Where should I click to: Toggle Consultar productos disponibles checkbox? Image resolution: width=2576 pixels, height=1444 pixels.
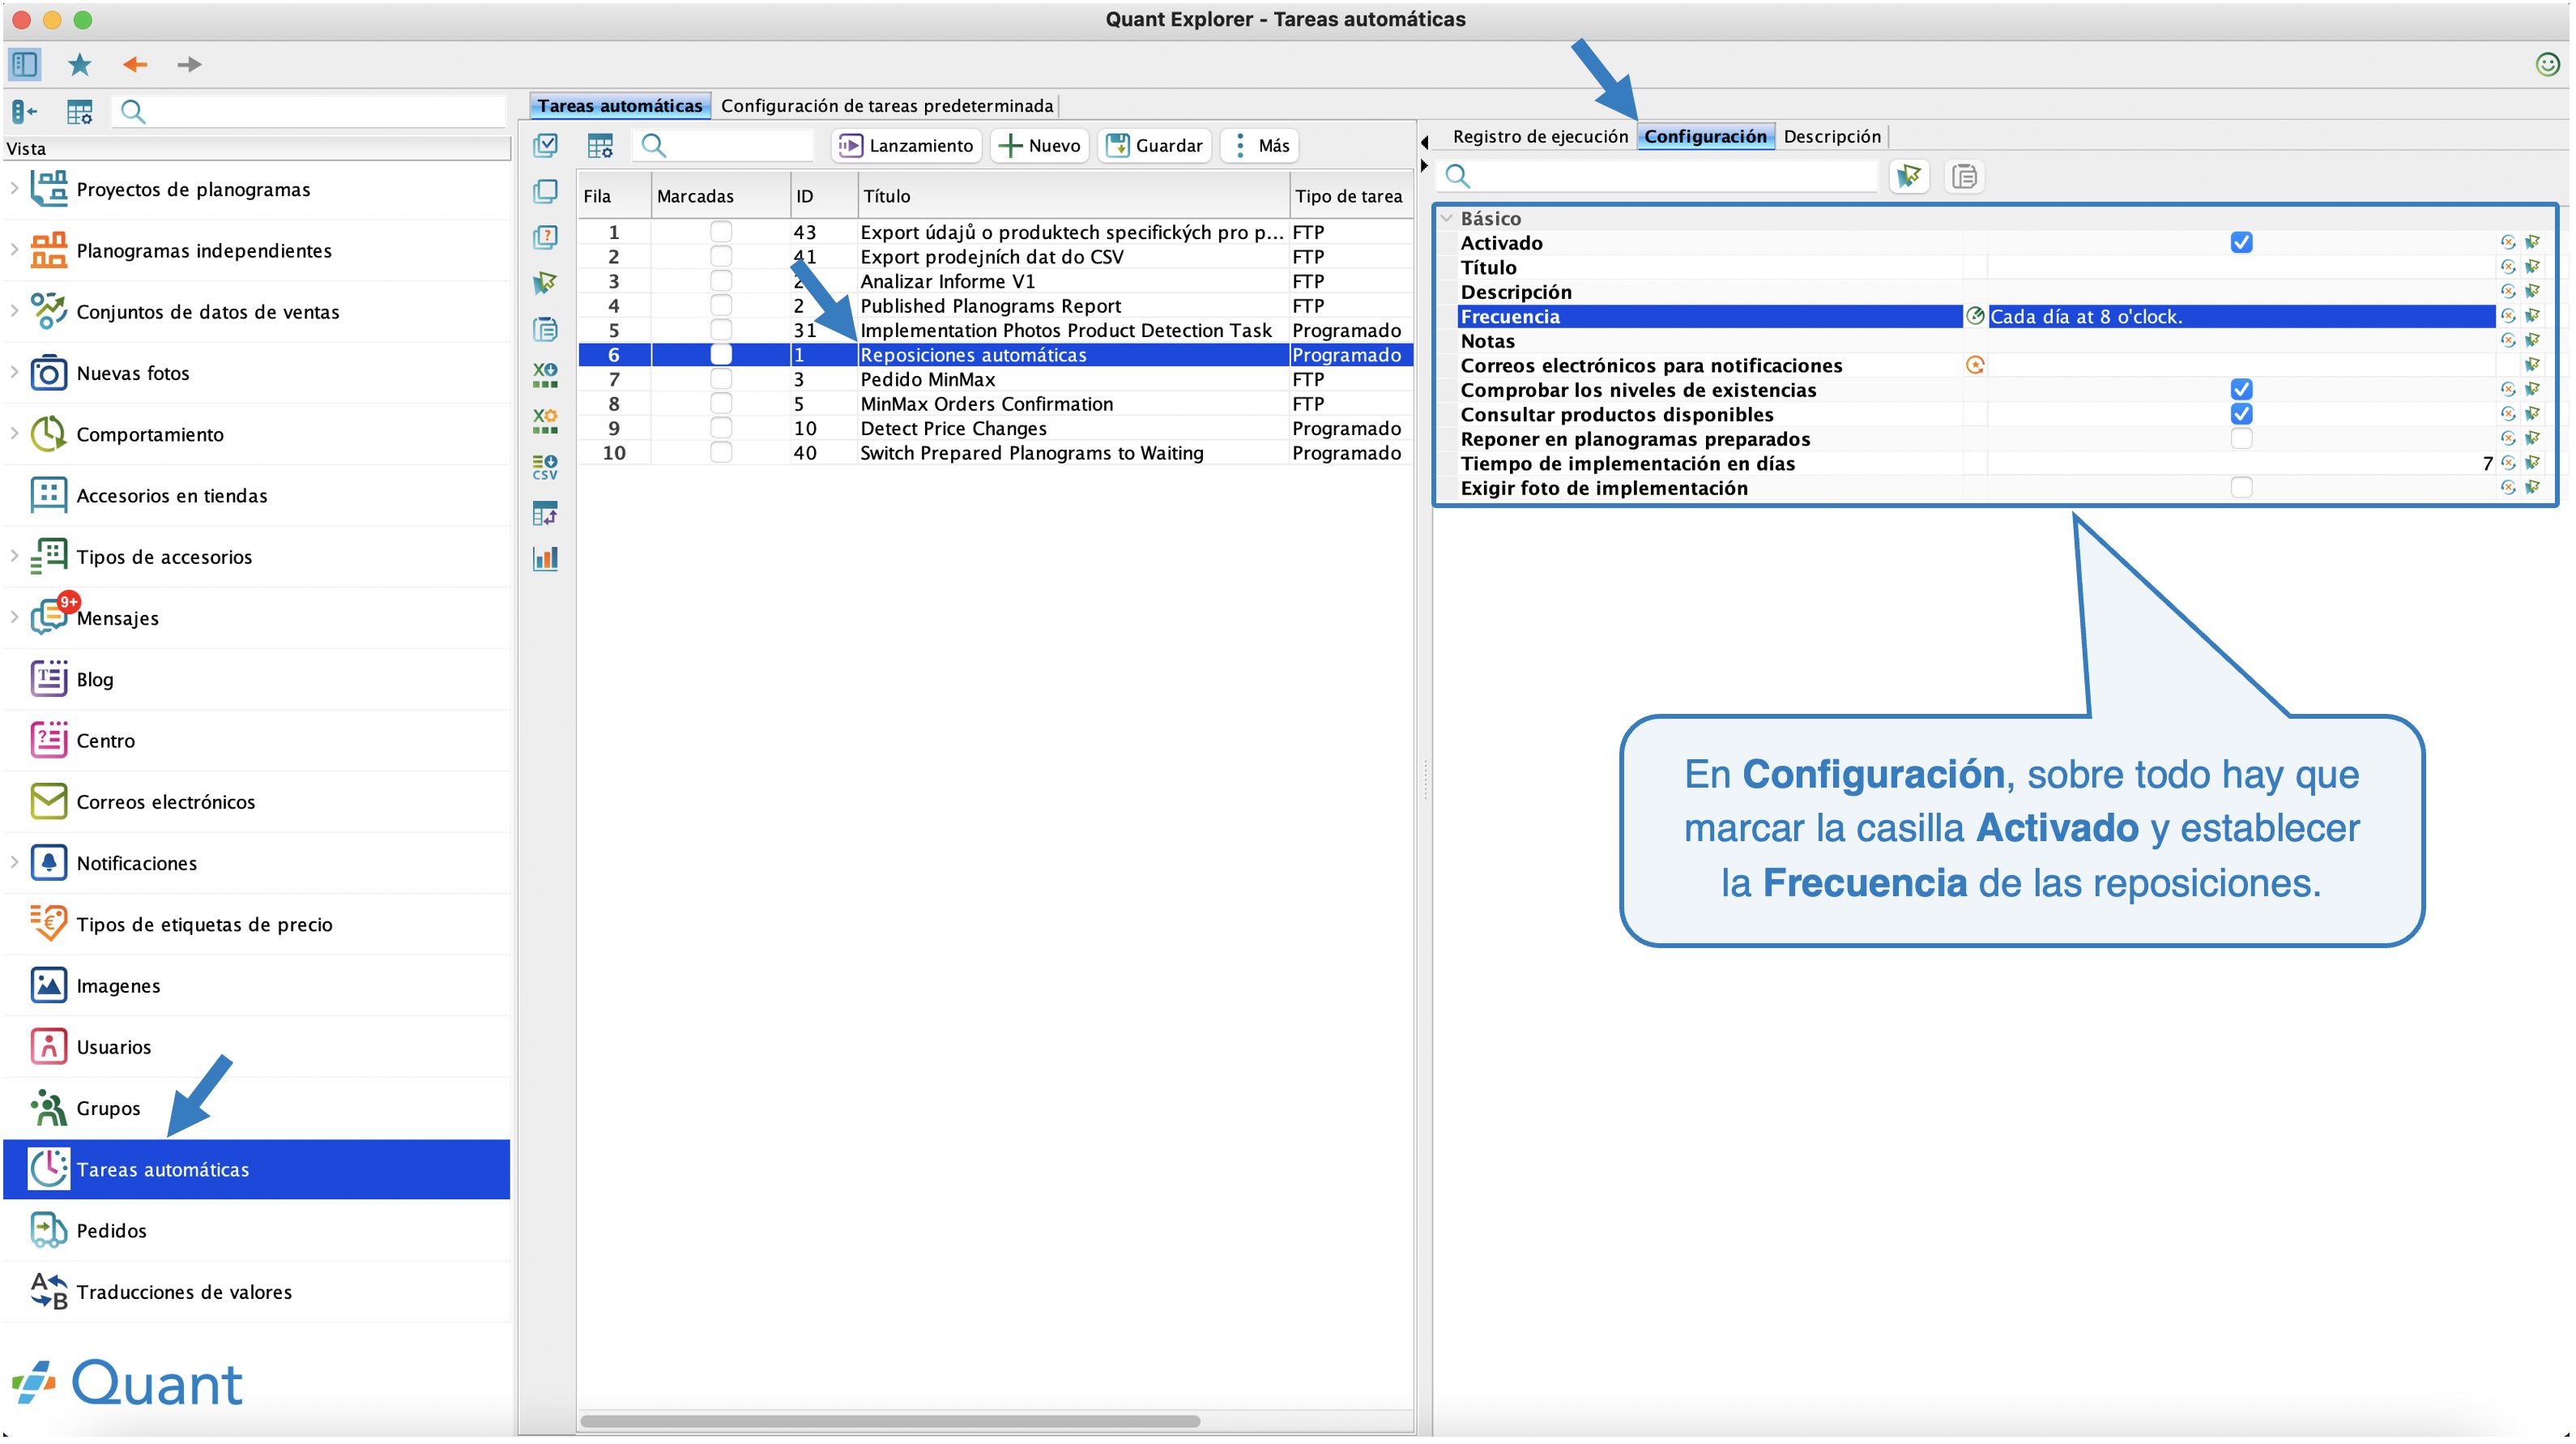(x=2241, y=415)
